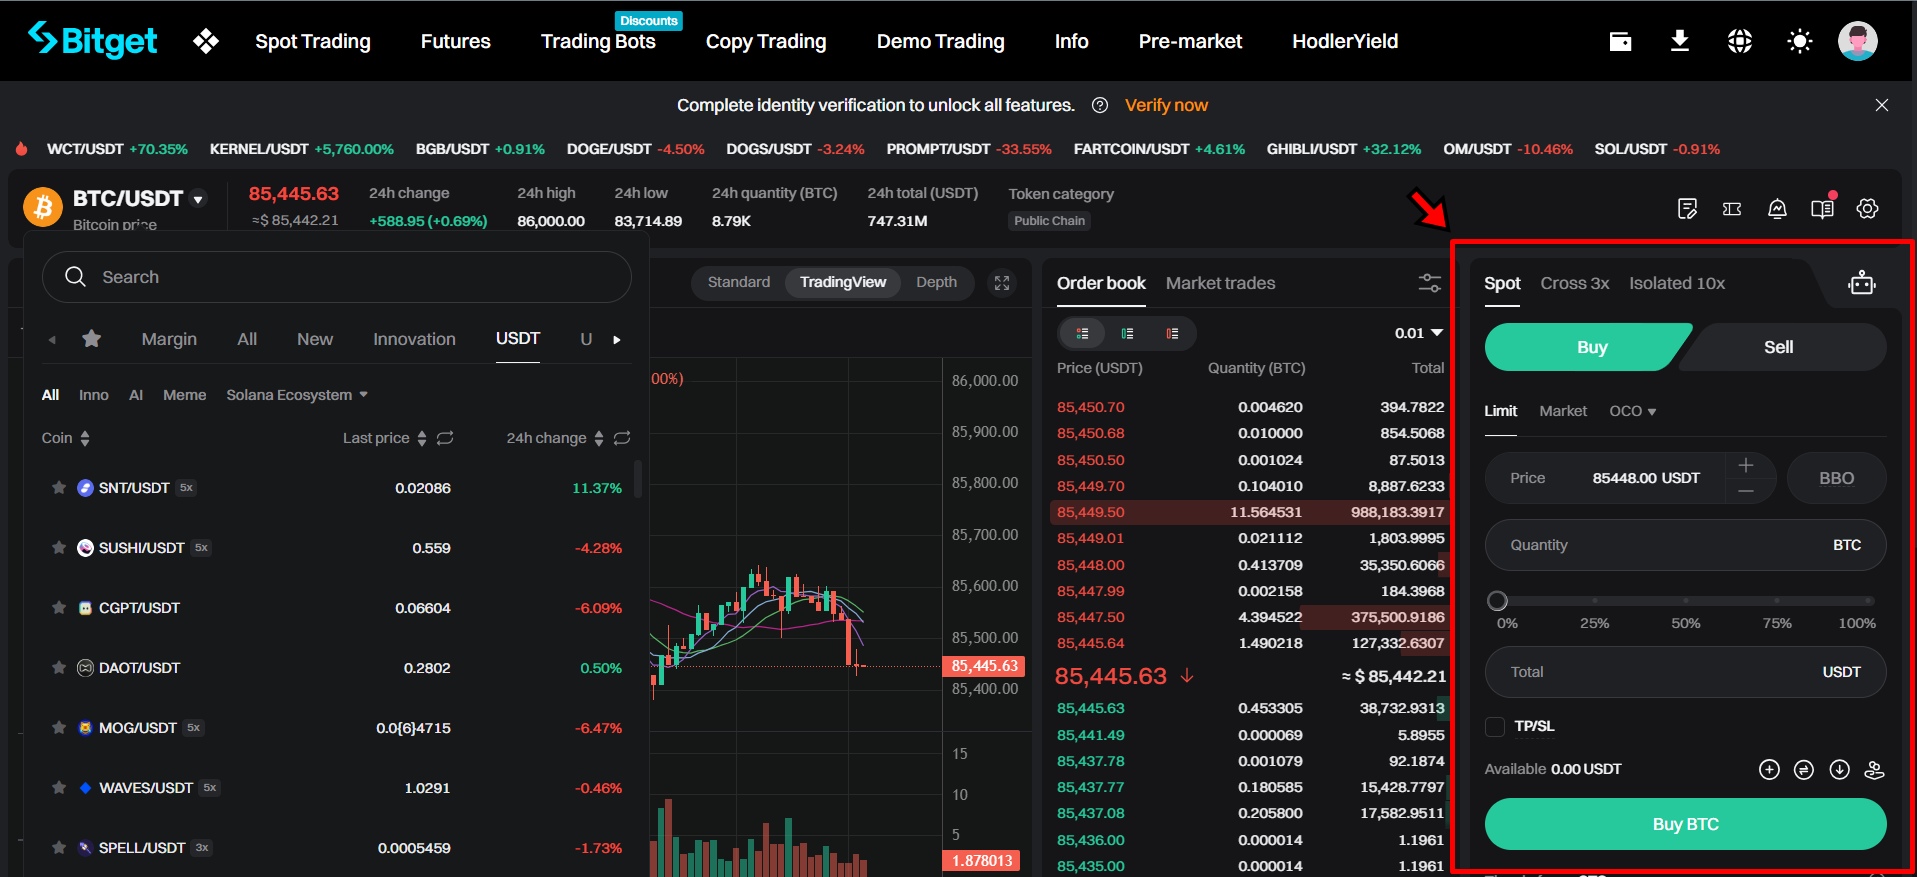Open the Bitget logo home page

tap(92, 40)
